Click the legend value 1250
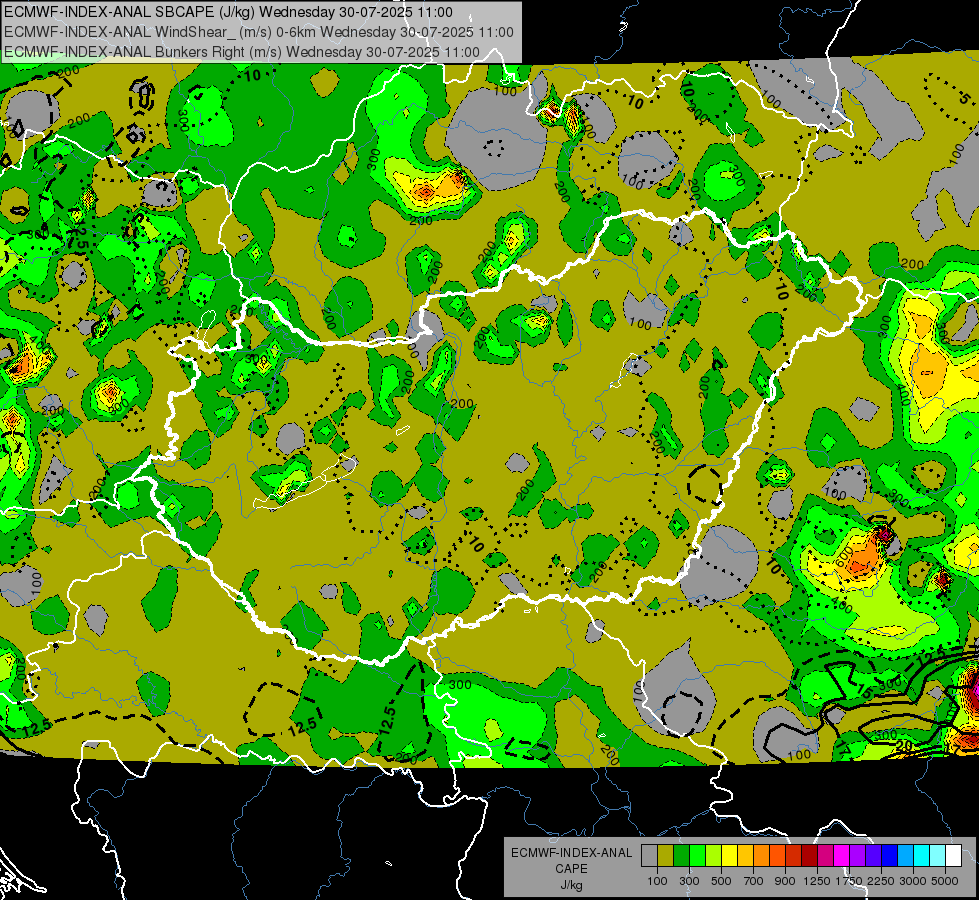This screenshot has height=900, width=979. tap(817, 881)
